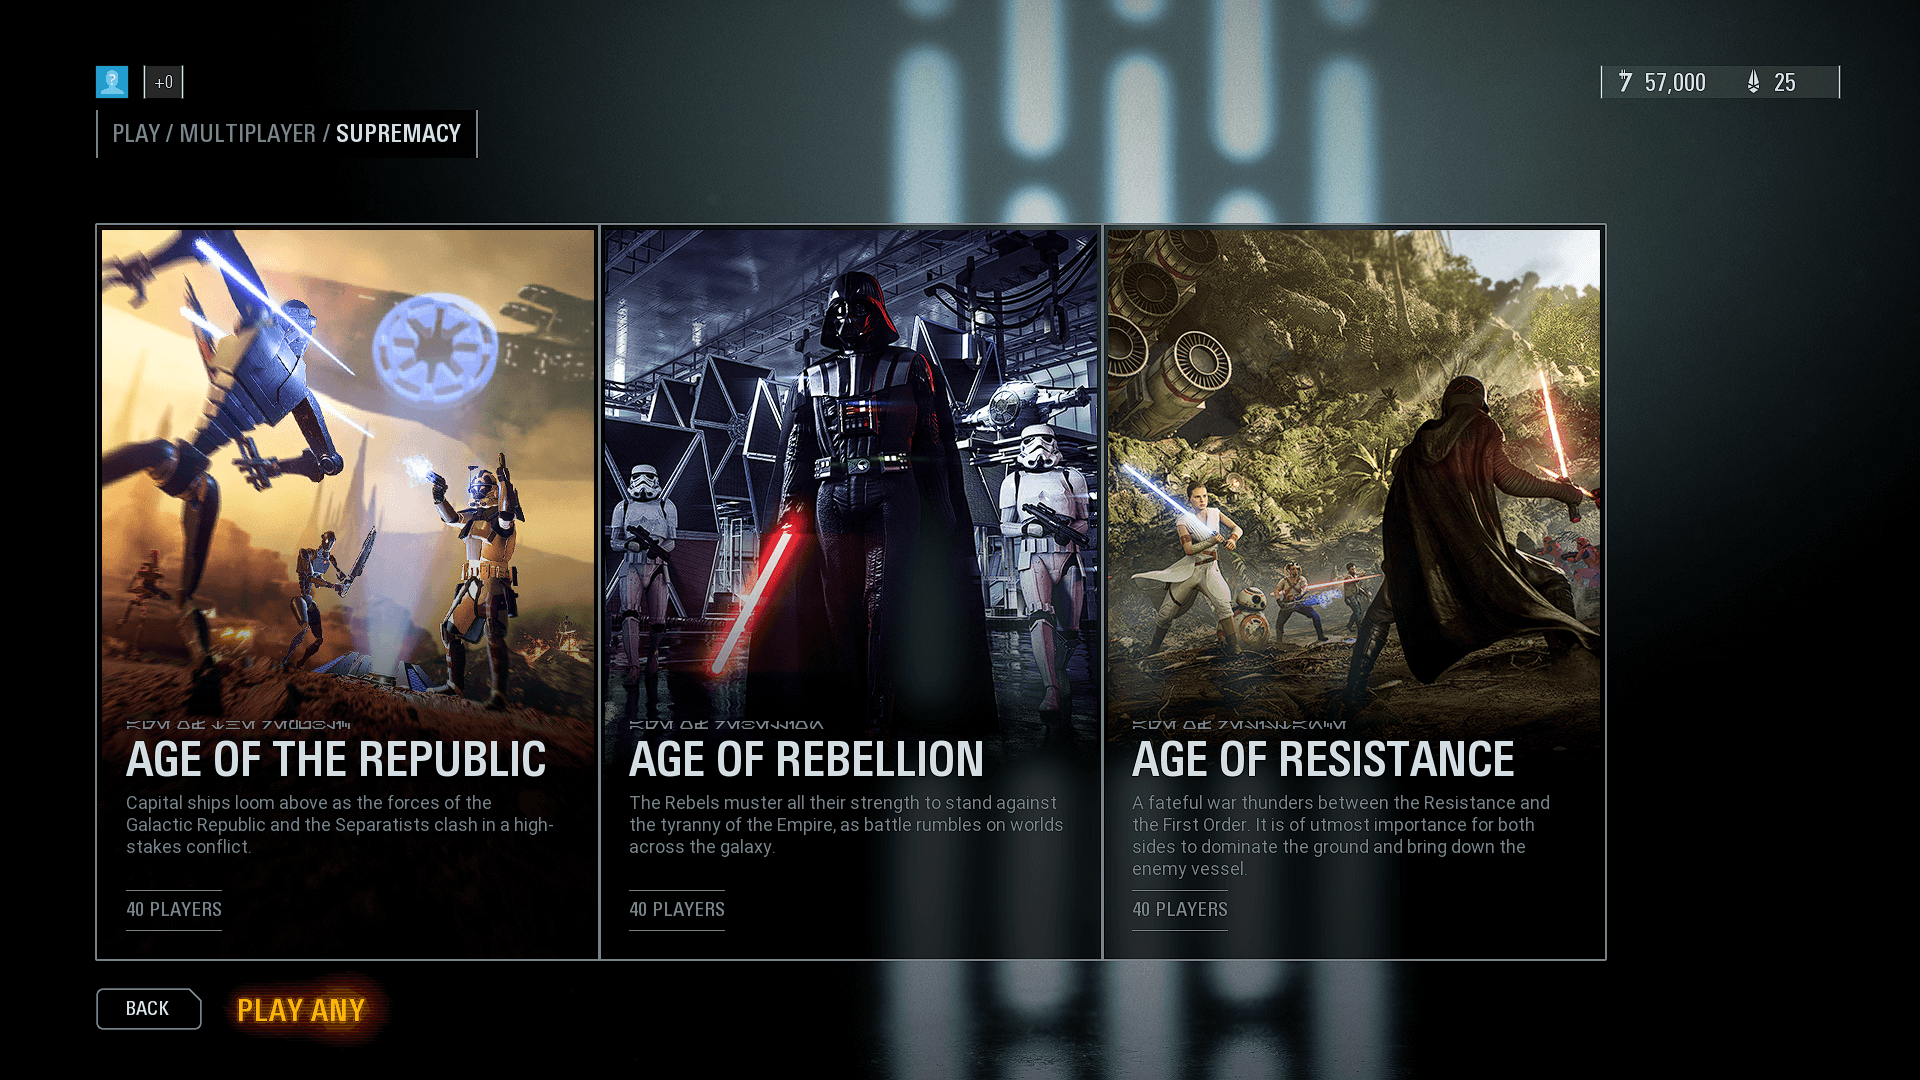Click the Republic description about Capital ships

coord(340,825)
